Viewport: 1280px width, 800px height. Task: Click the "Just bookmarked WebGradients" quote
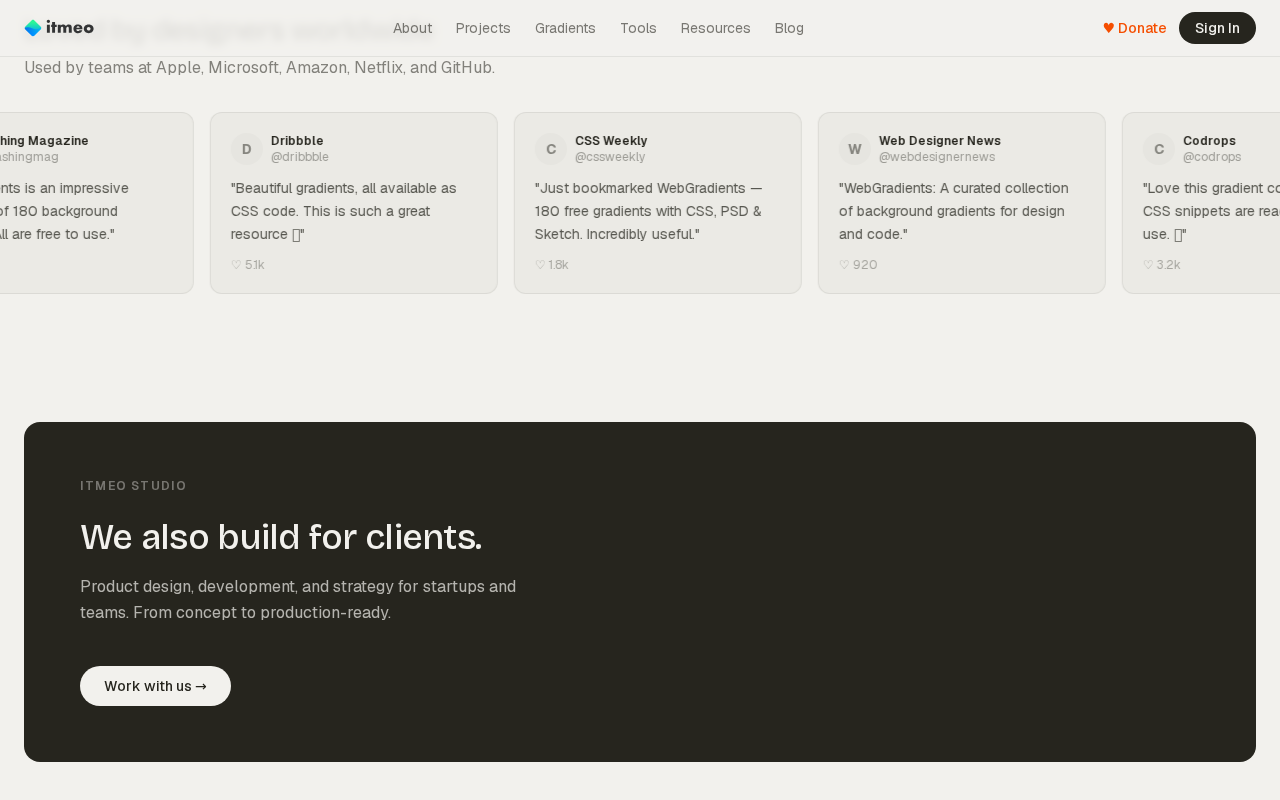pos(649,211)
